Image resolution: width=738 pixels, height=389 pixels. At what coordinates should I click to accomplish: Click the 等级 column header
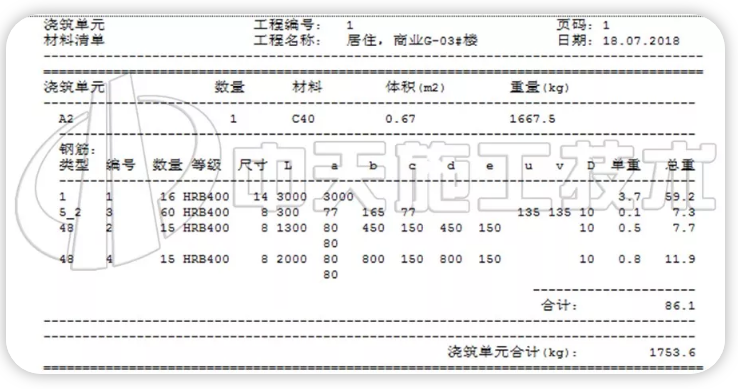click(x=206, y=165)
